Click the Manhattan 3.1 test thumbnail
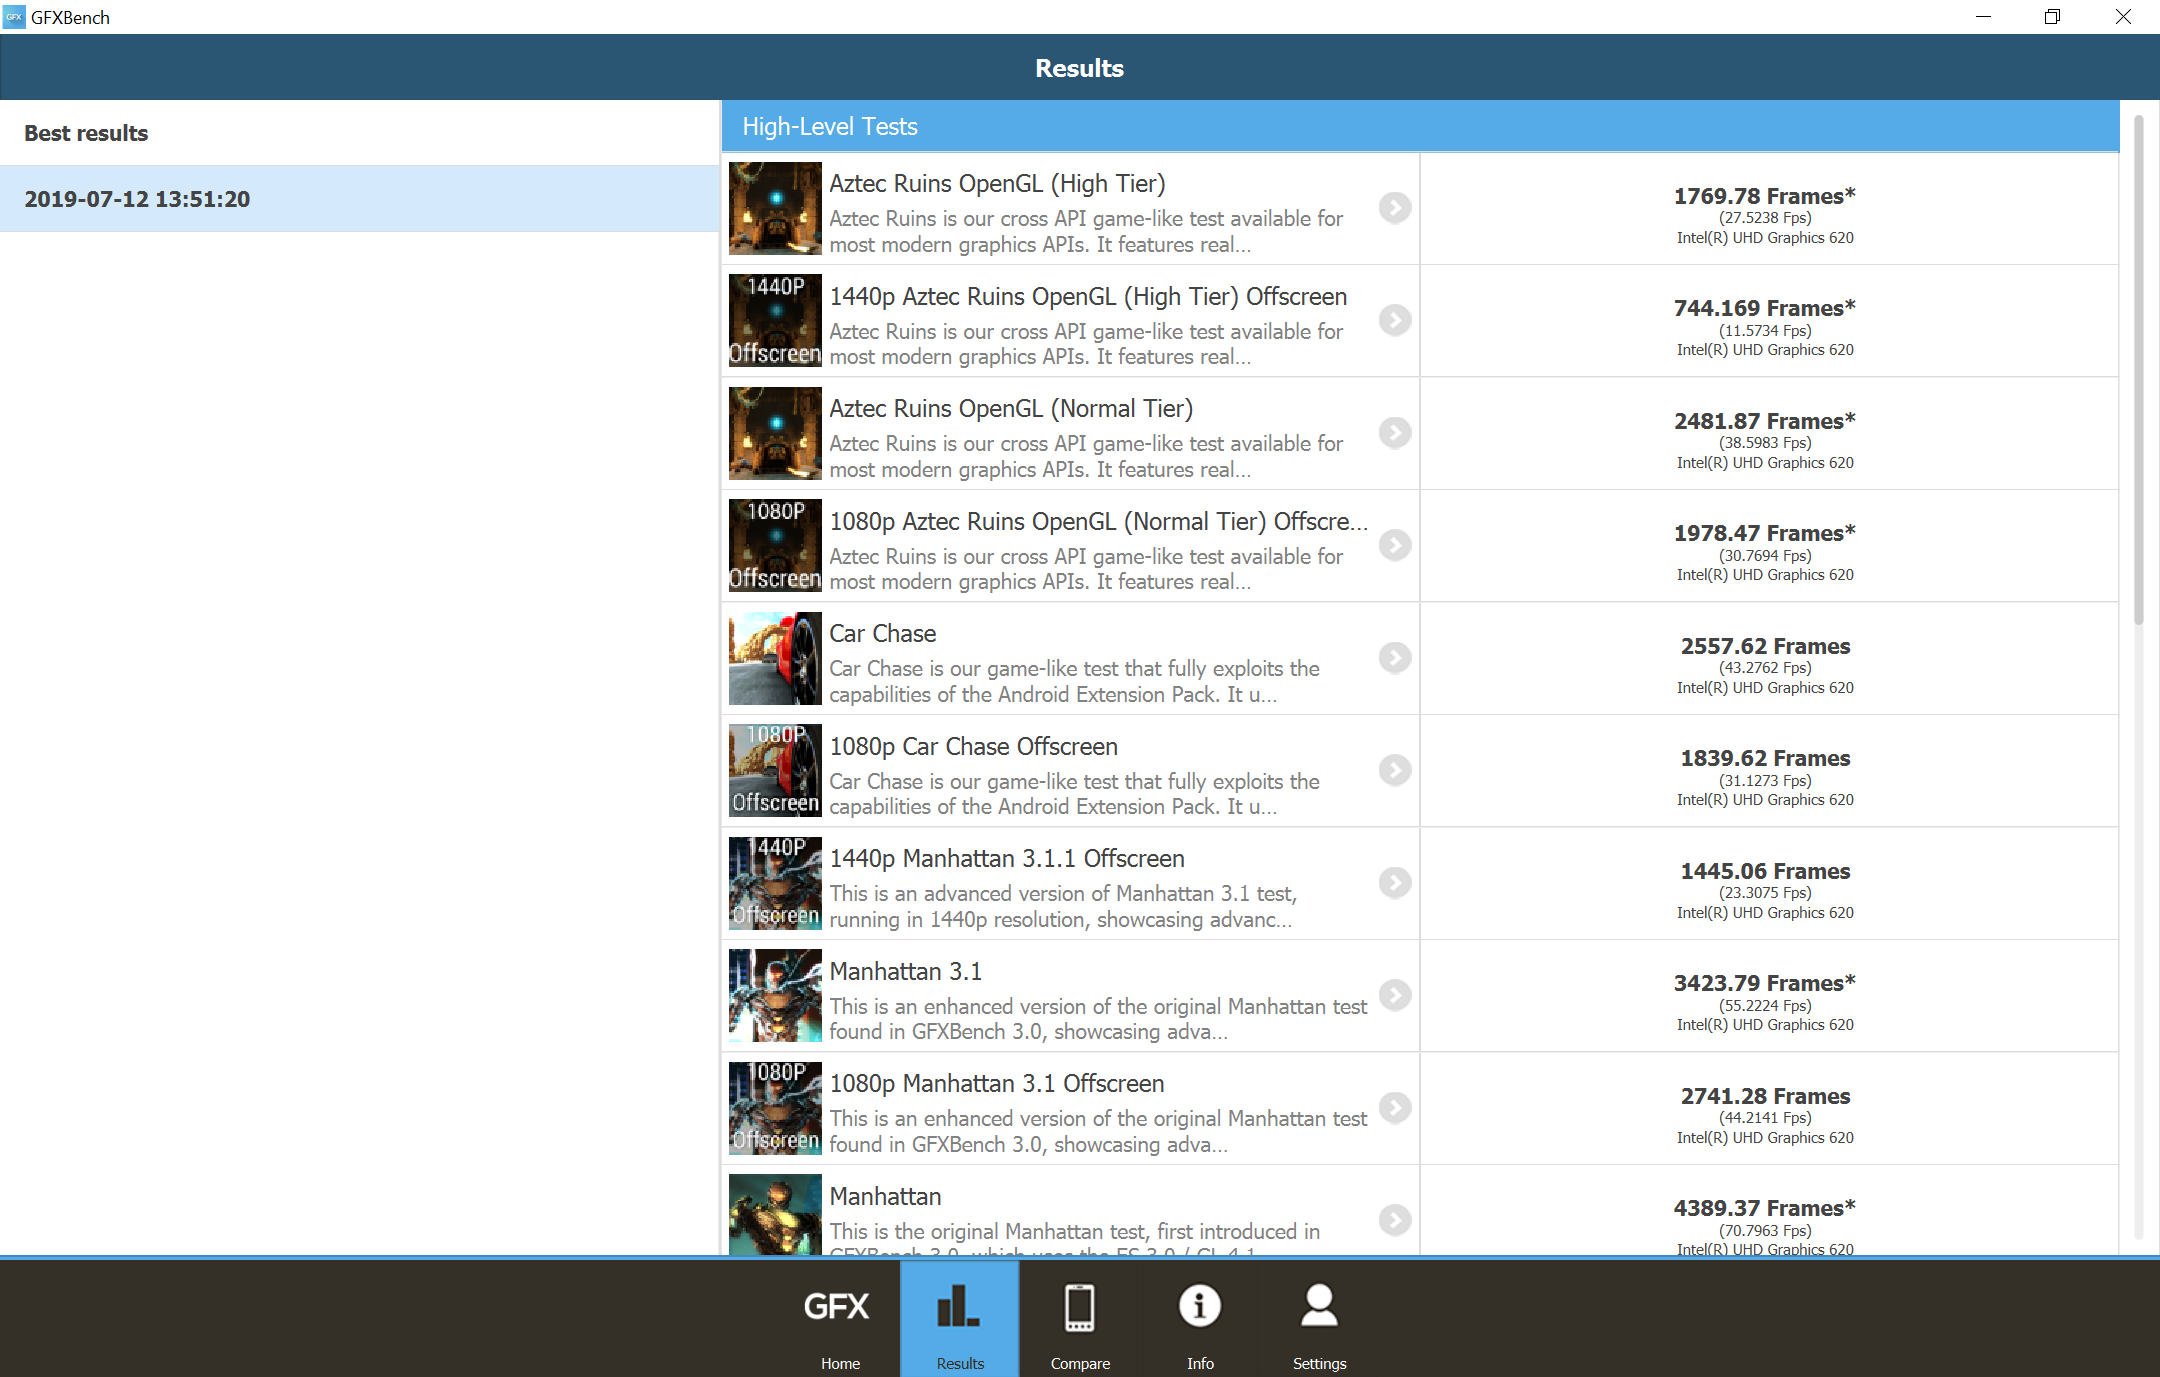 (x=775, y=995)
